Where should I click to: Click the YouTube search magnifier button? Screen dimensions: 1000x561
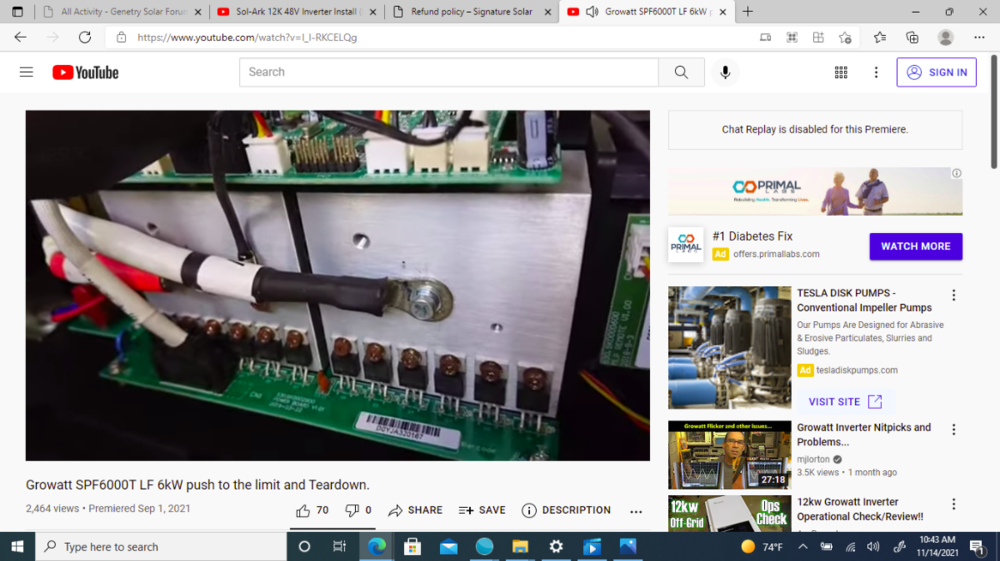681,72
